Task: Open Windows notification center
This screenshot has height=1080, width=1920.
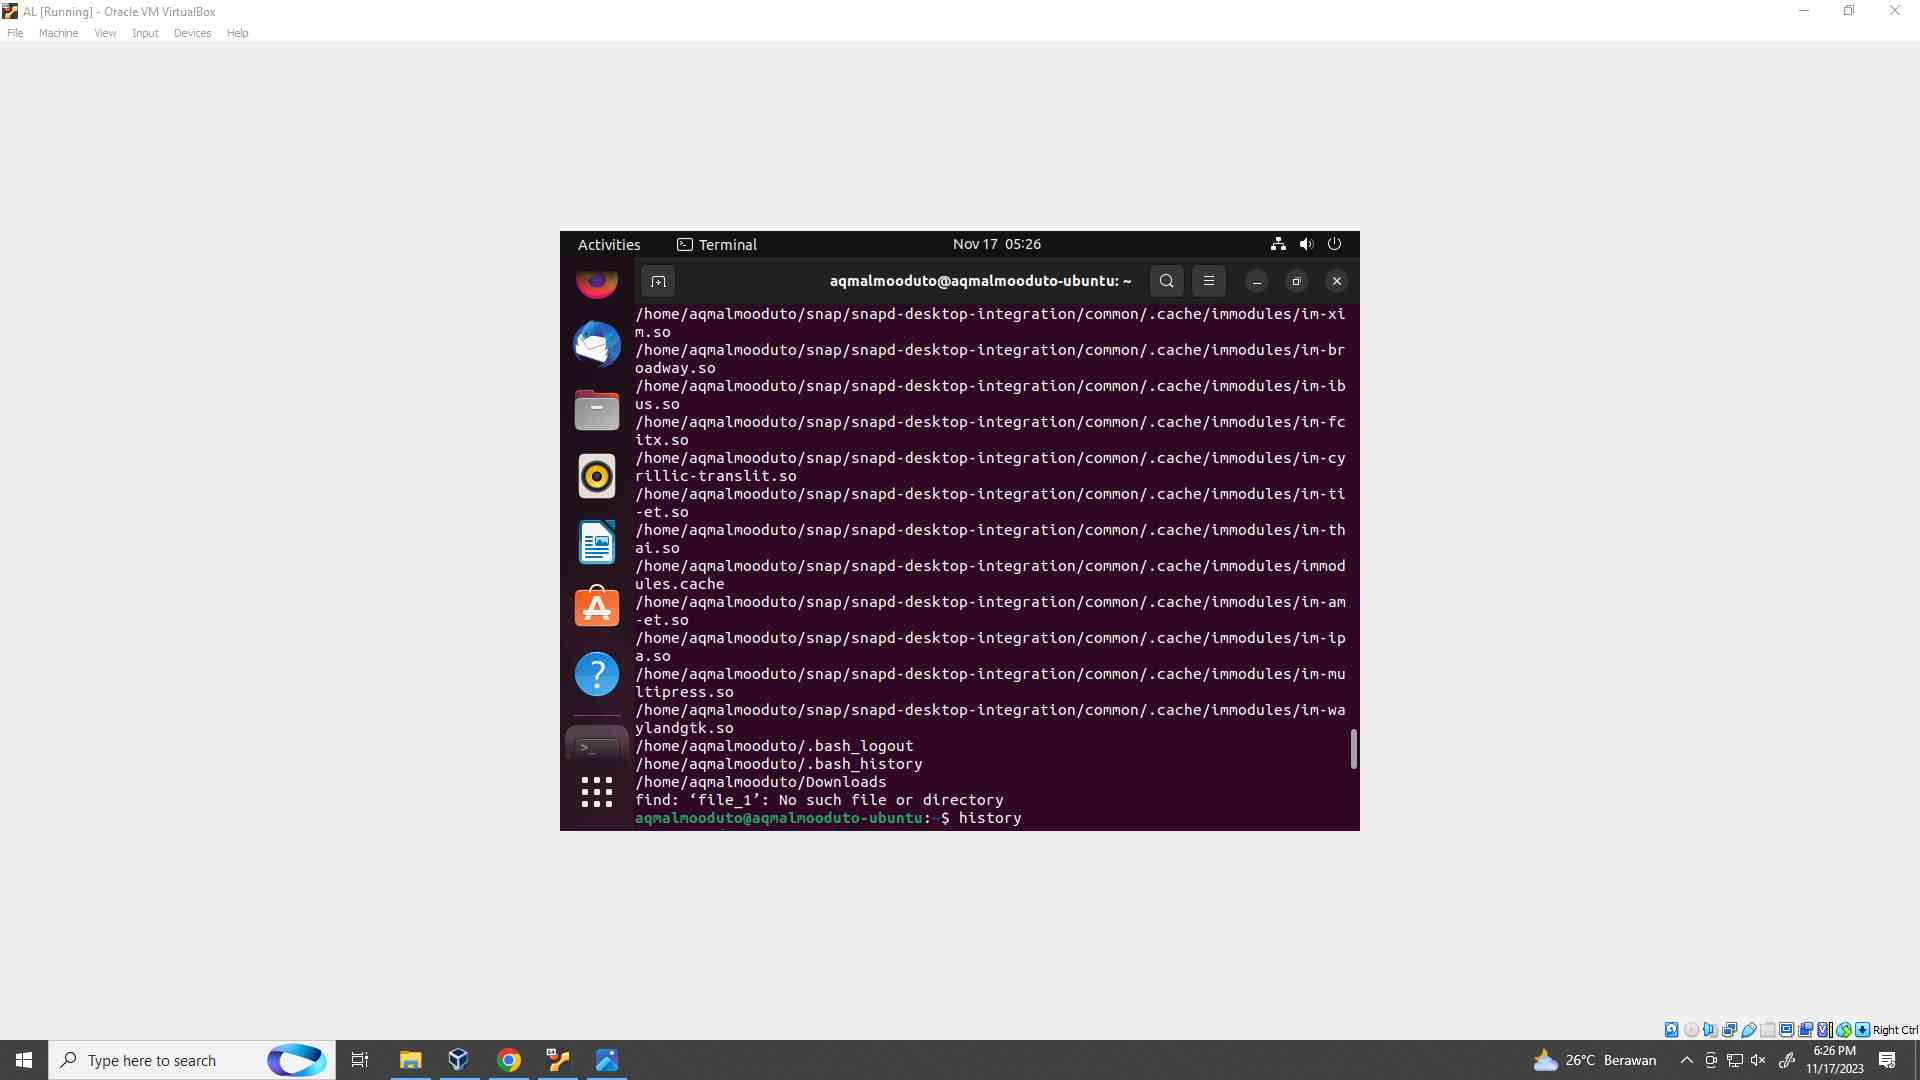Action: point(1887,1060)
